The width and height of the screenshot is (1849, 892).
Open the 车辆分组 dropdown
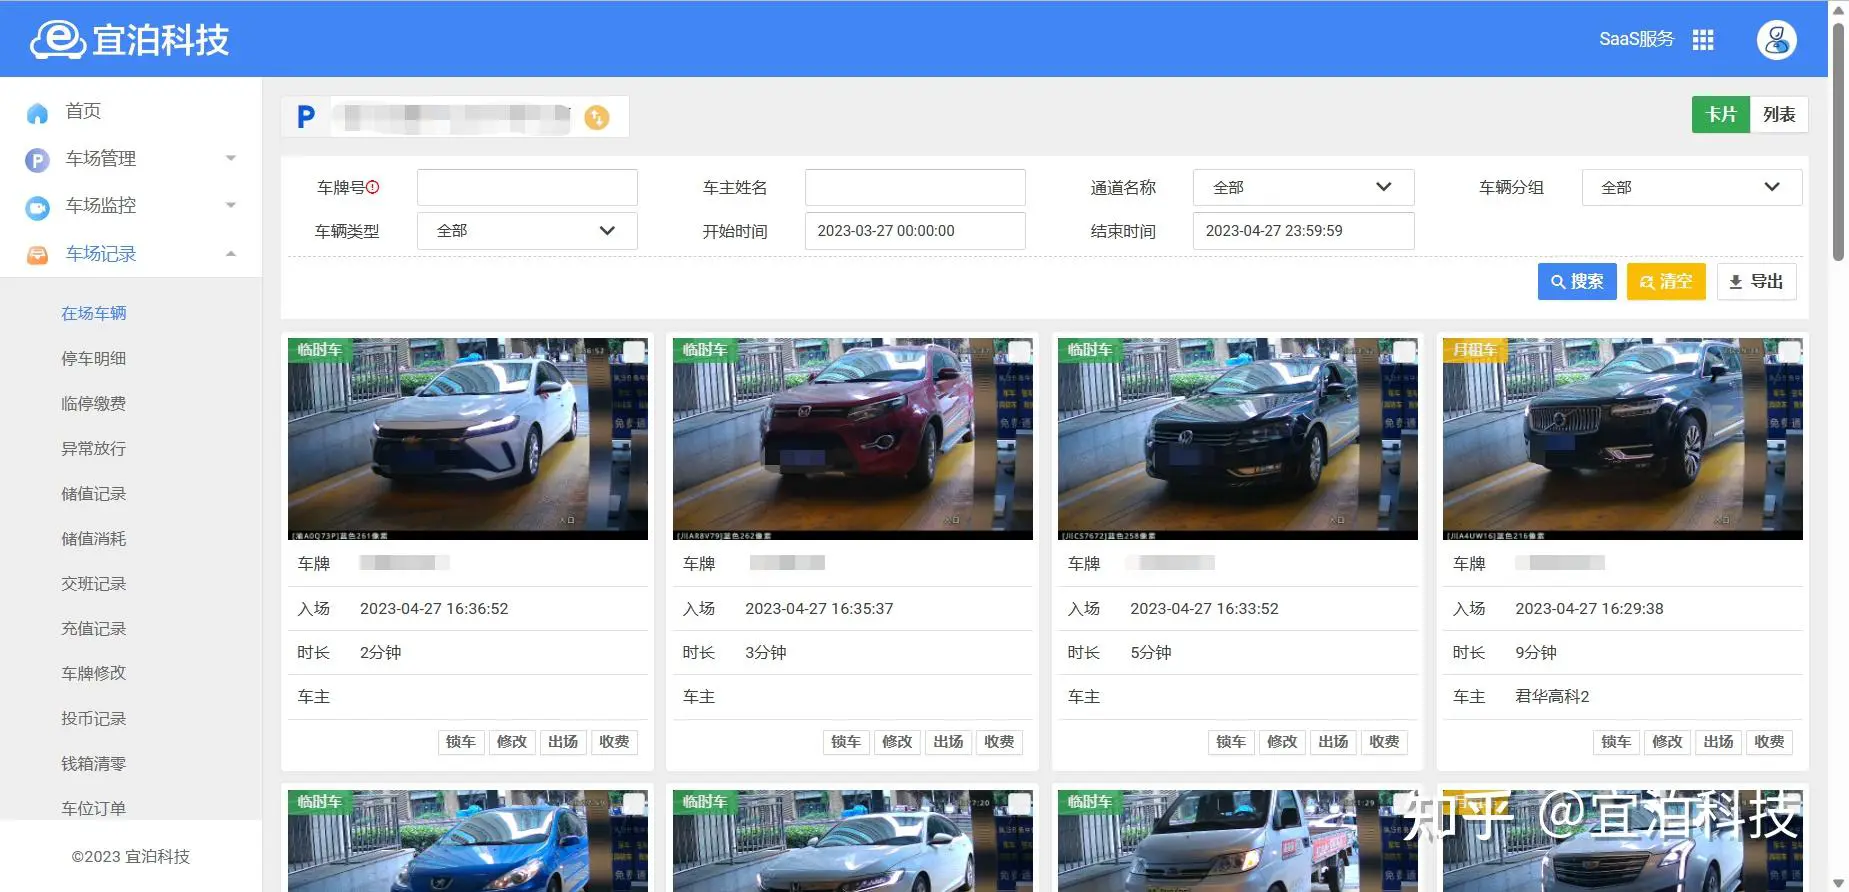point(1692,187)
